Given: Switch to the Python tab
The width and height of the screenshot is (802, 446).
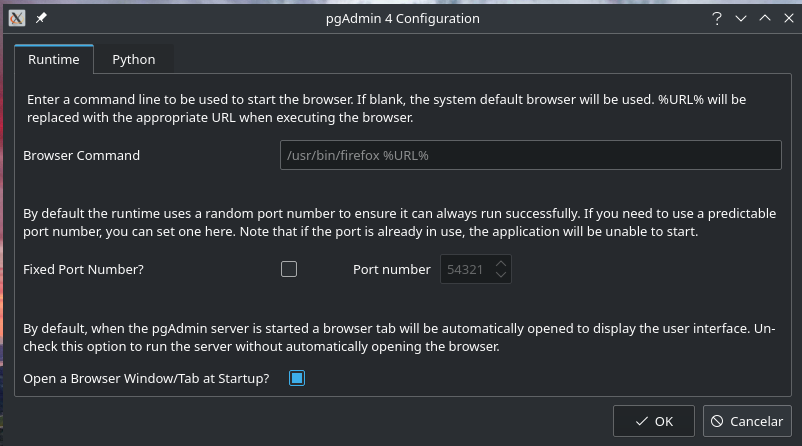Looking at the screenshot, I should 133,59.
